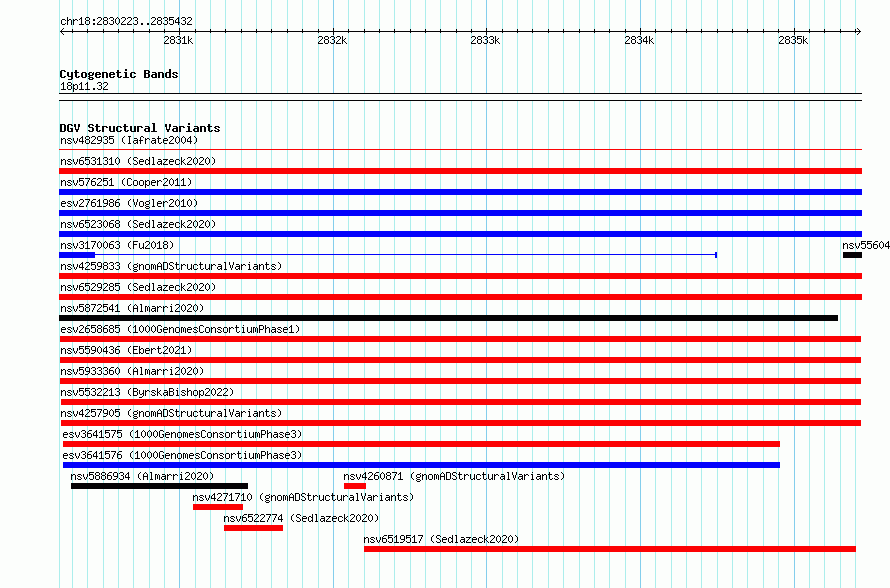Click nsv5590436 (Ebert2021) label
The width and height of the screenshot is (890, 588).
[x=126, y=350]
